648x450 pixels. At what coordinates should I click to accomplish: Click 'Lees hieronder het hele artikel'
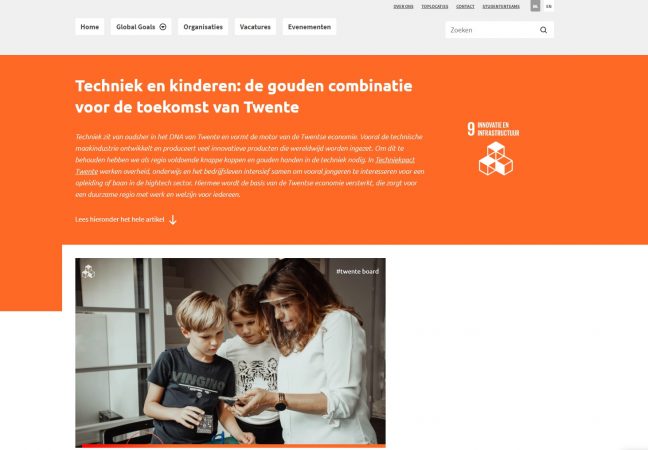point(119,219)
